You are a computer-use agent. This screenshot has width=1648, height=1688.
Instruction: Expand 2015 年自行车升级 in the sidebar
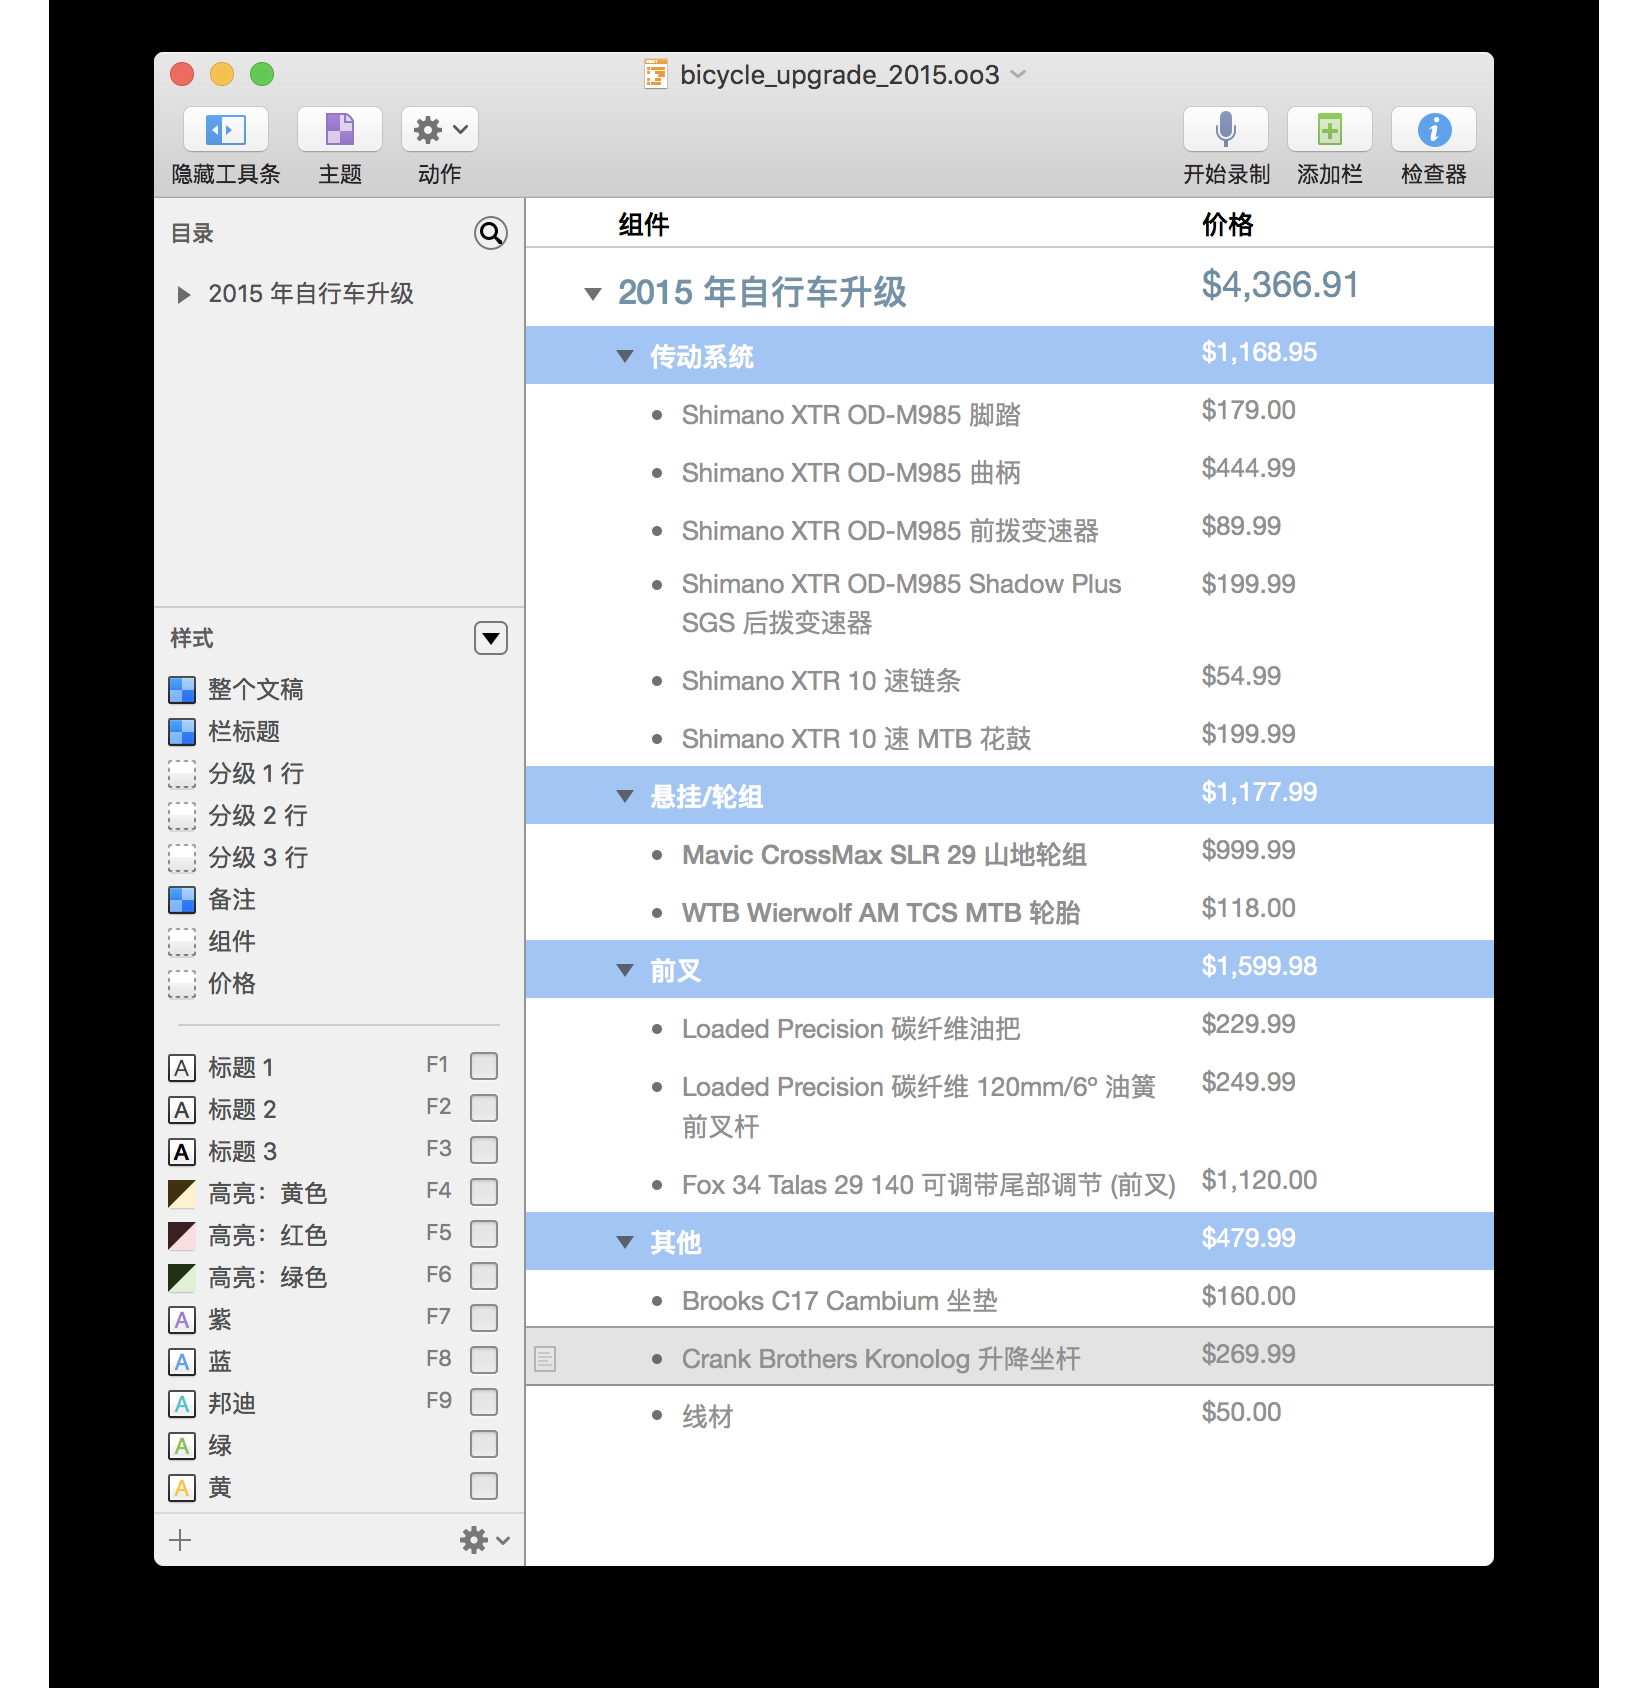click(x=183, y=294)
